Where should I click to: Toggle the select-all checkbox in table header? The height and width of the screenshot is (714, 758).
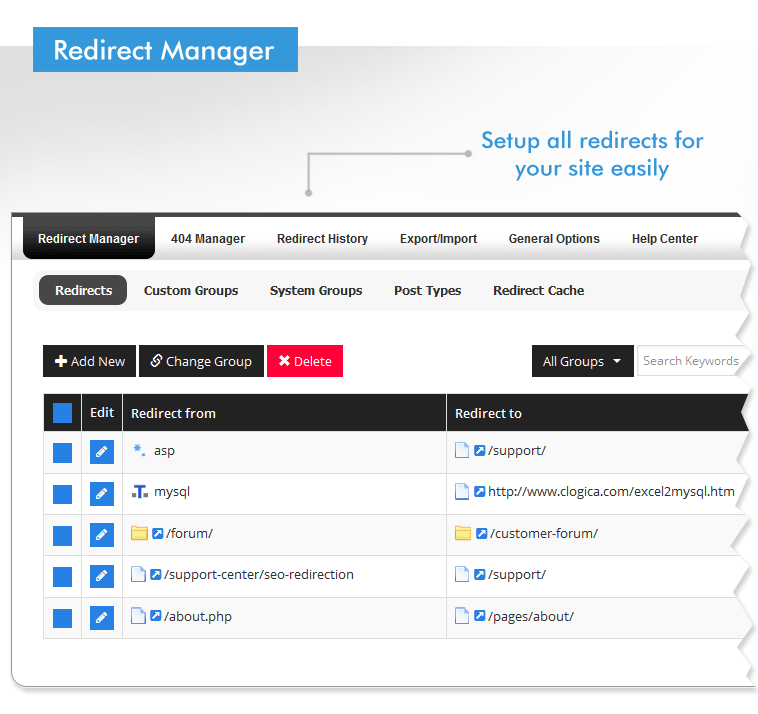tap(62, 413)
